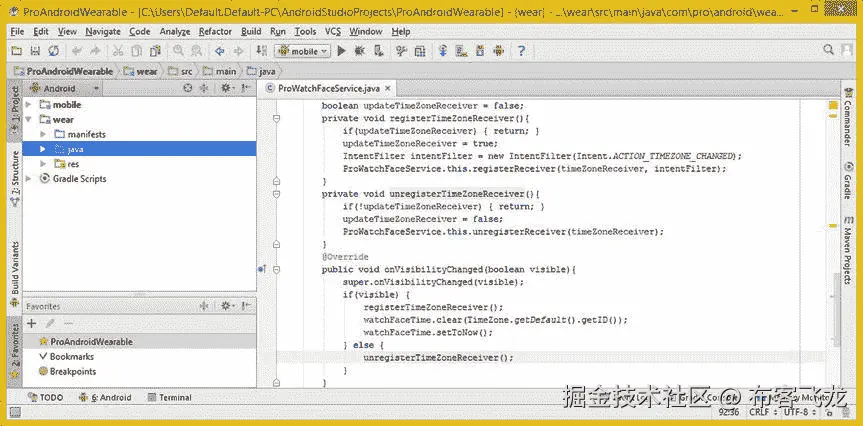
Task: Expand the res folder
Action: [x=43, y=164]
